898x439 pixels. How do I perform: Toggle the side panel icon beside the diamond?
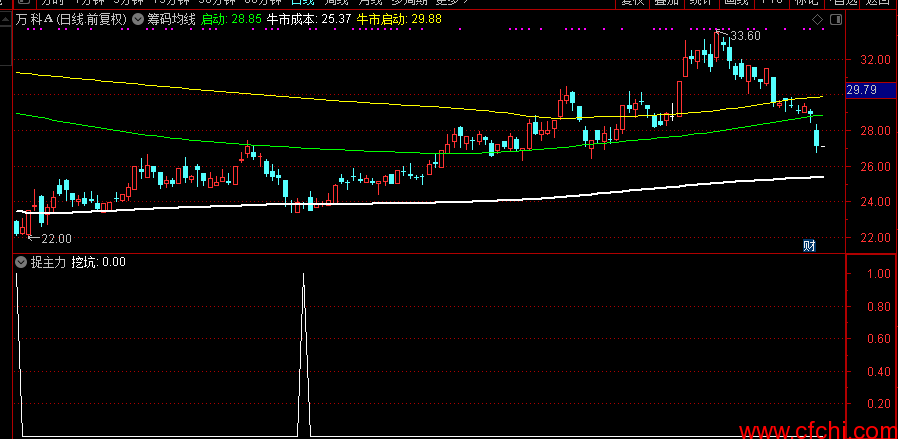click(x=836, y=20)
